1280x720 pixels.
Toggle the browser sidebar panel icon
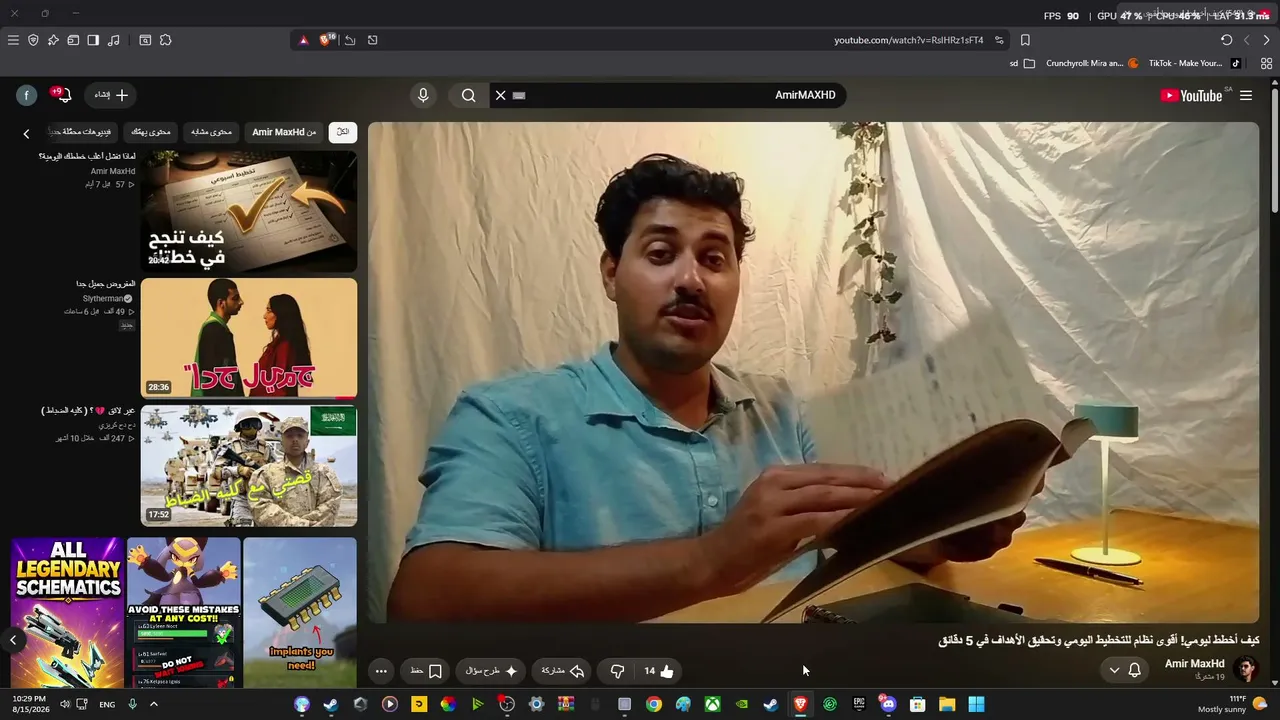[93, 40]
